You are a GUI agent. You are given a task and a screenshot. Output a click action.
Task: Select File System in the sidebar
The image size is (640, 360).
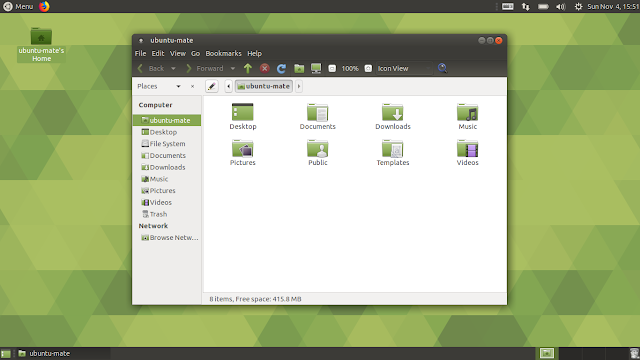point(167,144)
